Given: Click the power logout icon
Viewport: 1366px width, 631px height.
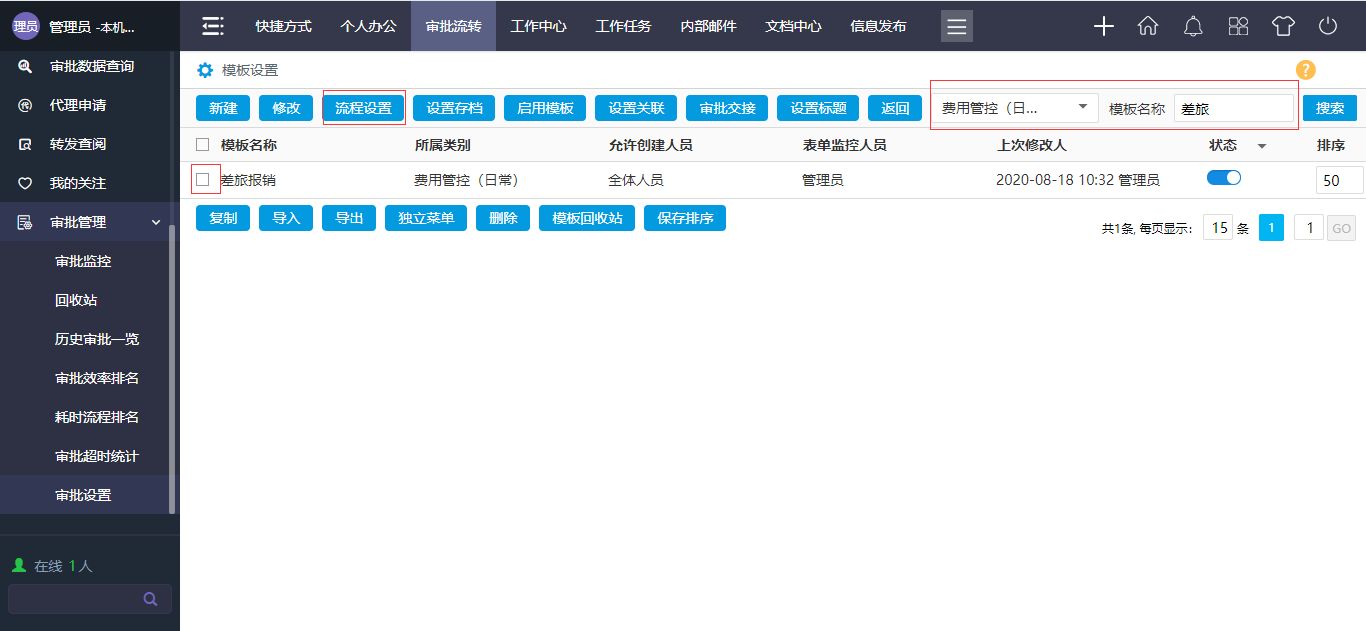Looking at the screenshot, I should [x=1328, y=26].
